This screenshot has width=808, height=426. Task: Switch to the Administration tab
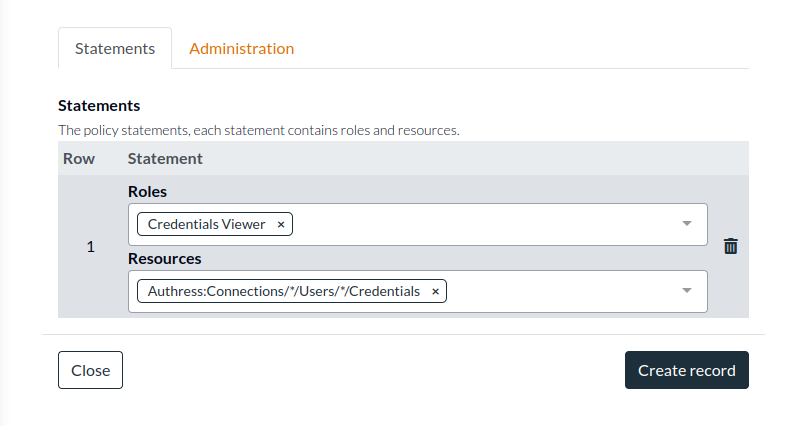point(241,48)
